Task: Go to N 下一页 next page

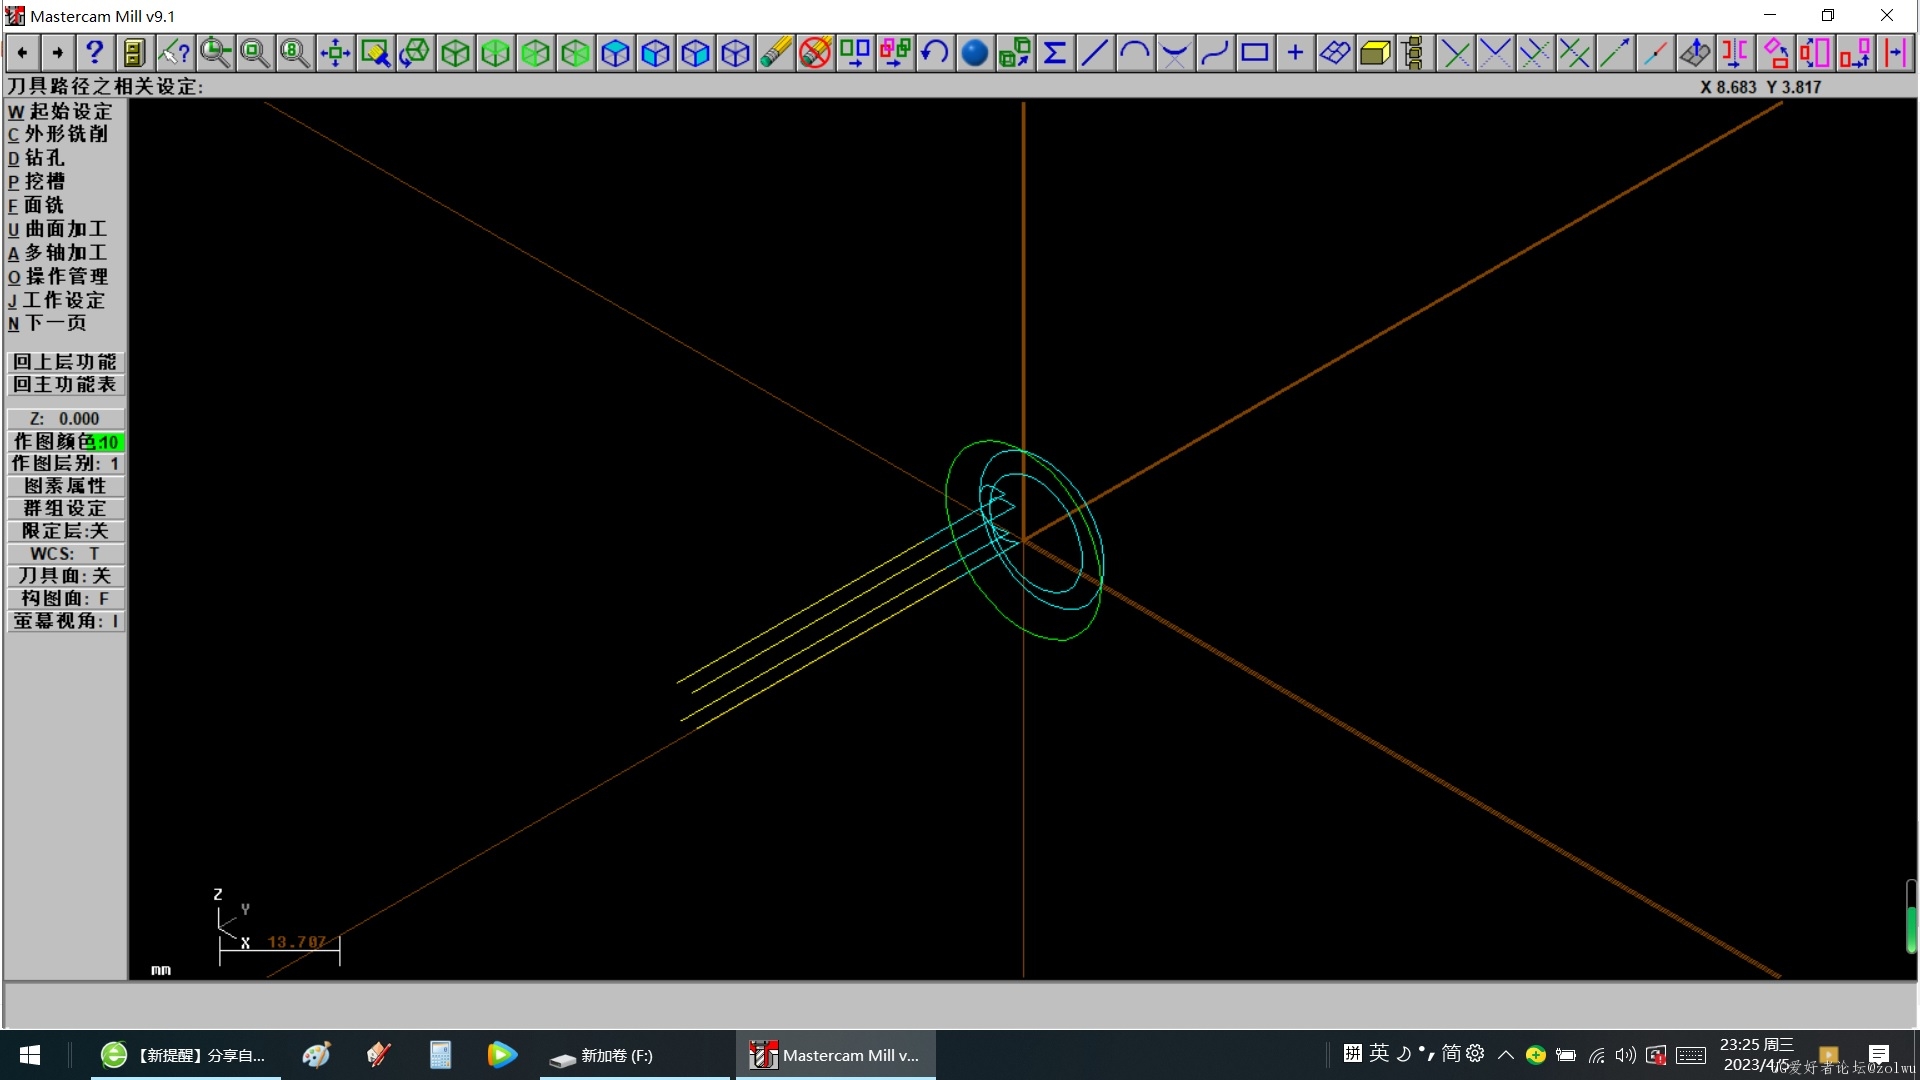Action: (x=47, y=323)
